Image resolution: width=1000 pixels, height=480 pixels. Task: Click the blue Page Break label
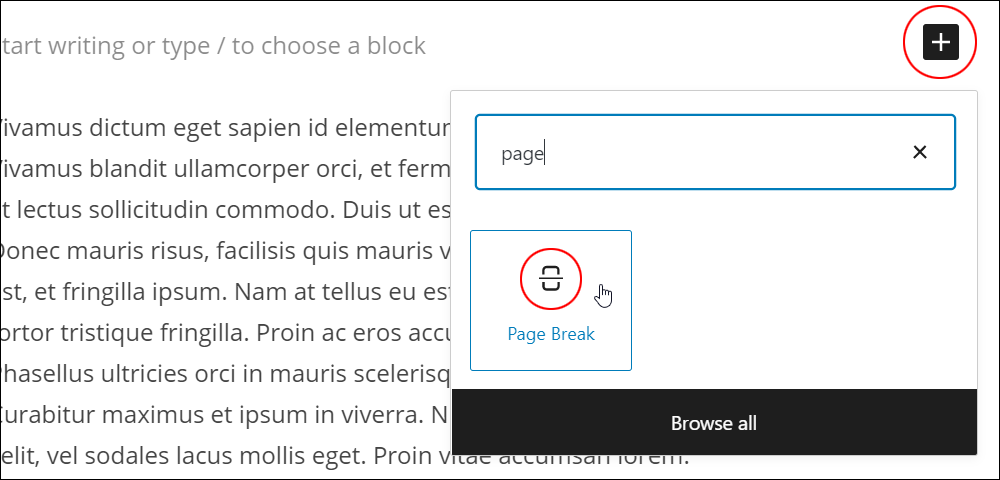click(x=551, y=334)
